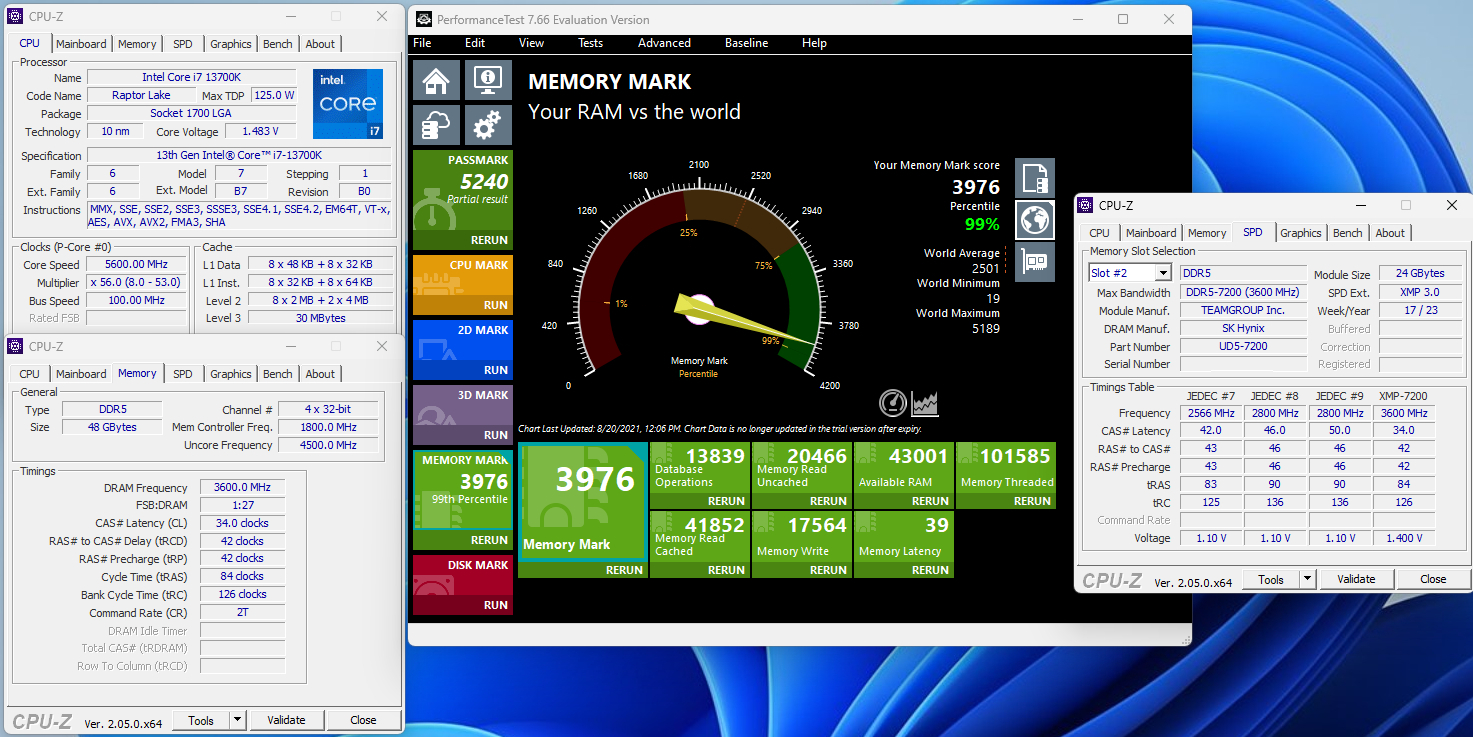Click the save results document icon

(x=1035, y=178)
